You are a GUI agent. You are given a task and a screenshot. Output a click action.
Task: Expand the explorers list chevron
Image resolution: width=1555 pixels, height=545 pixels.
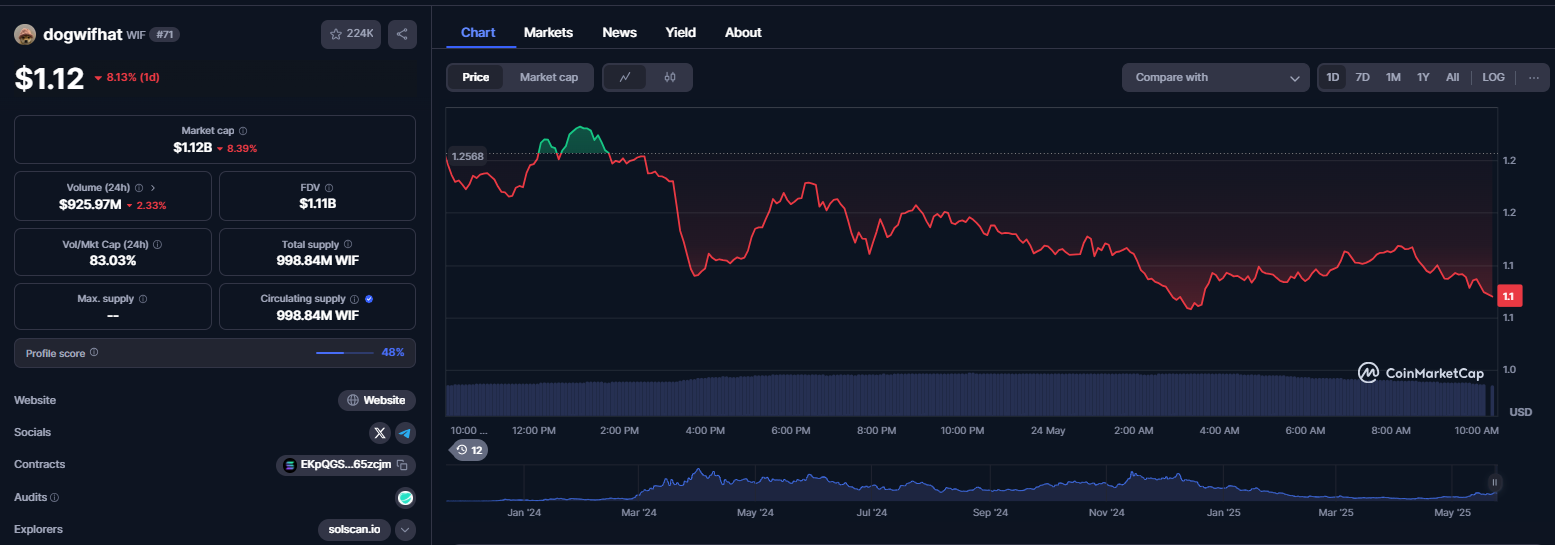pyautogui.click(x=405, y=530)
